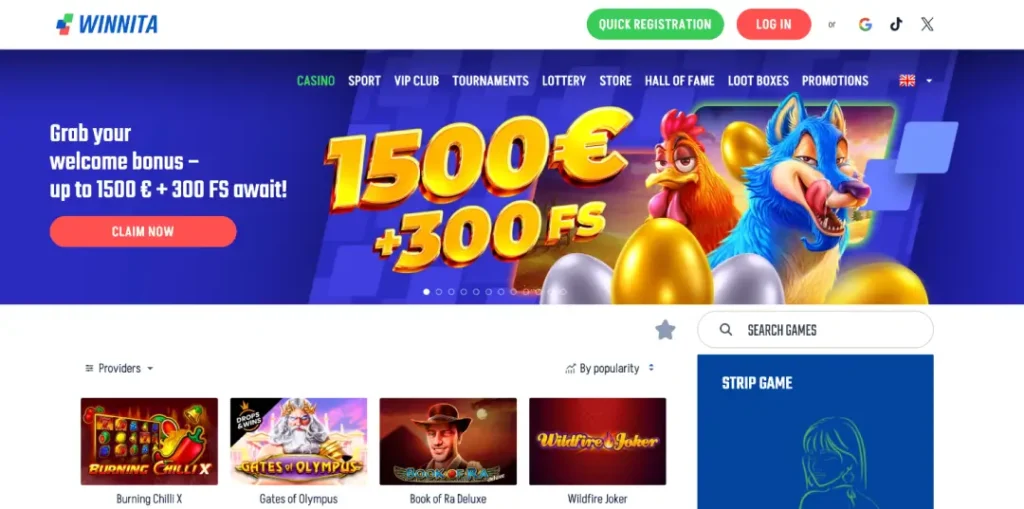1024x509 pixels.
Task: Sign in with the X icon
Action: (927, 25)
